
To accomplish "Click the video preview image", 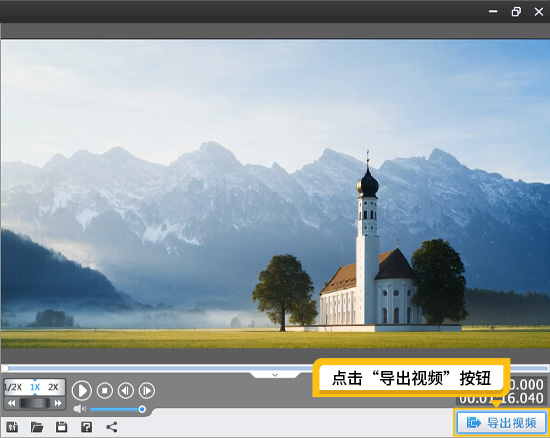I will pyautogui.click(x=275, y=194).
